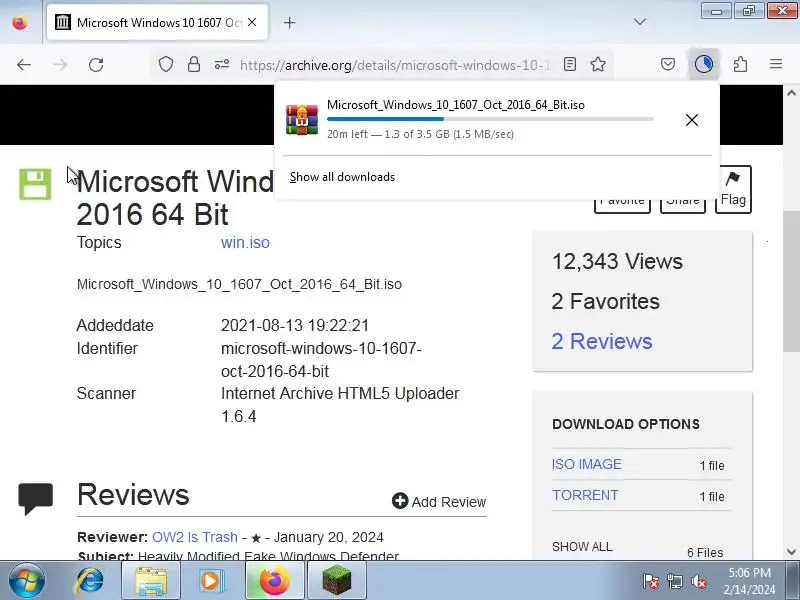800x600 pixels.
Task: Open the downloading .iso file entry
Action: (x=456, y=105)
